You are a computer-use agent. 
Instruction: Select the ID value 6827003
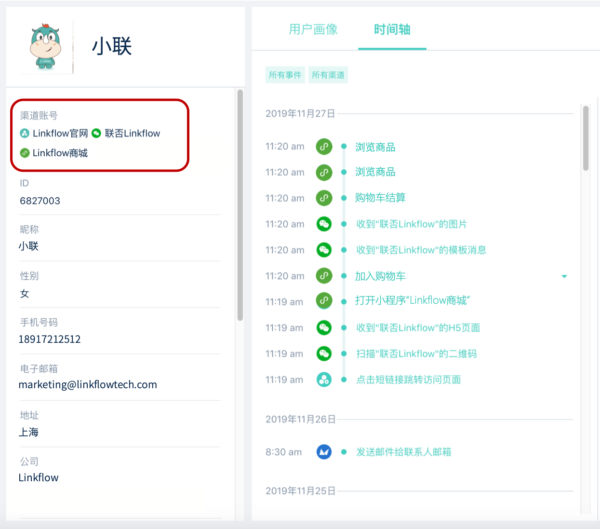pos(40,201)
